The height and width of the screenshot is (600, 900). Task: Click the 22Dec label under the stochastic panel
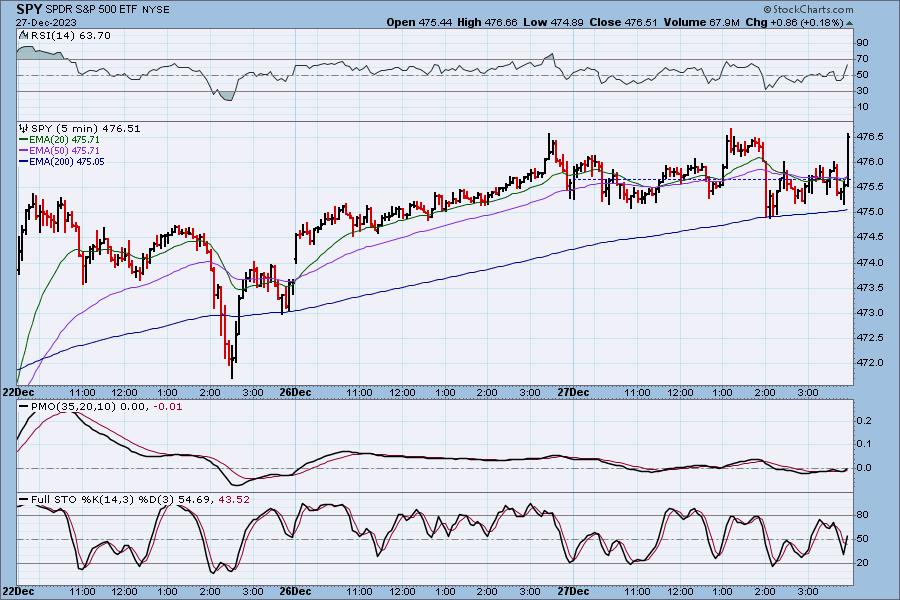(x=18, y=591)
